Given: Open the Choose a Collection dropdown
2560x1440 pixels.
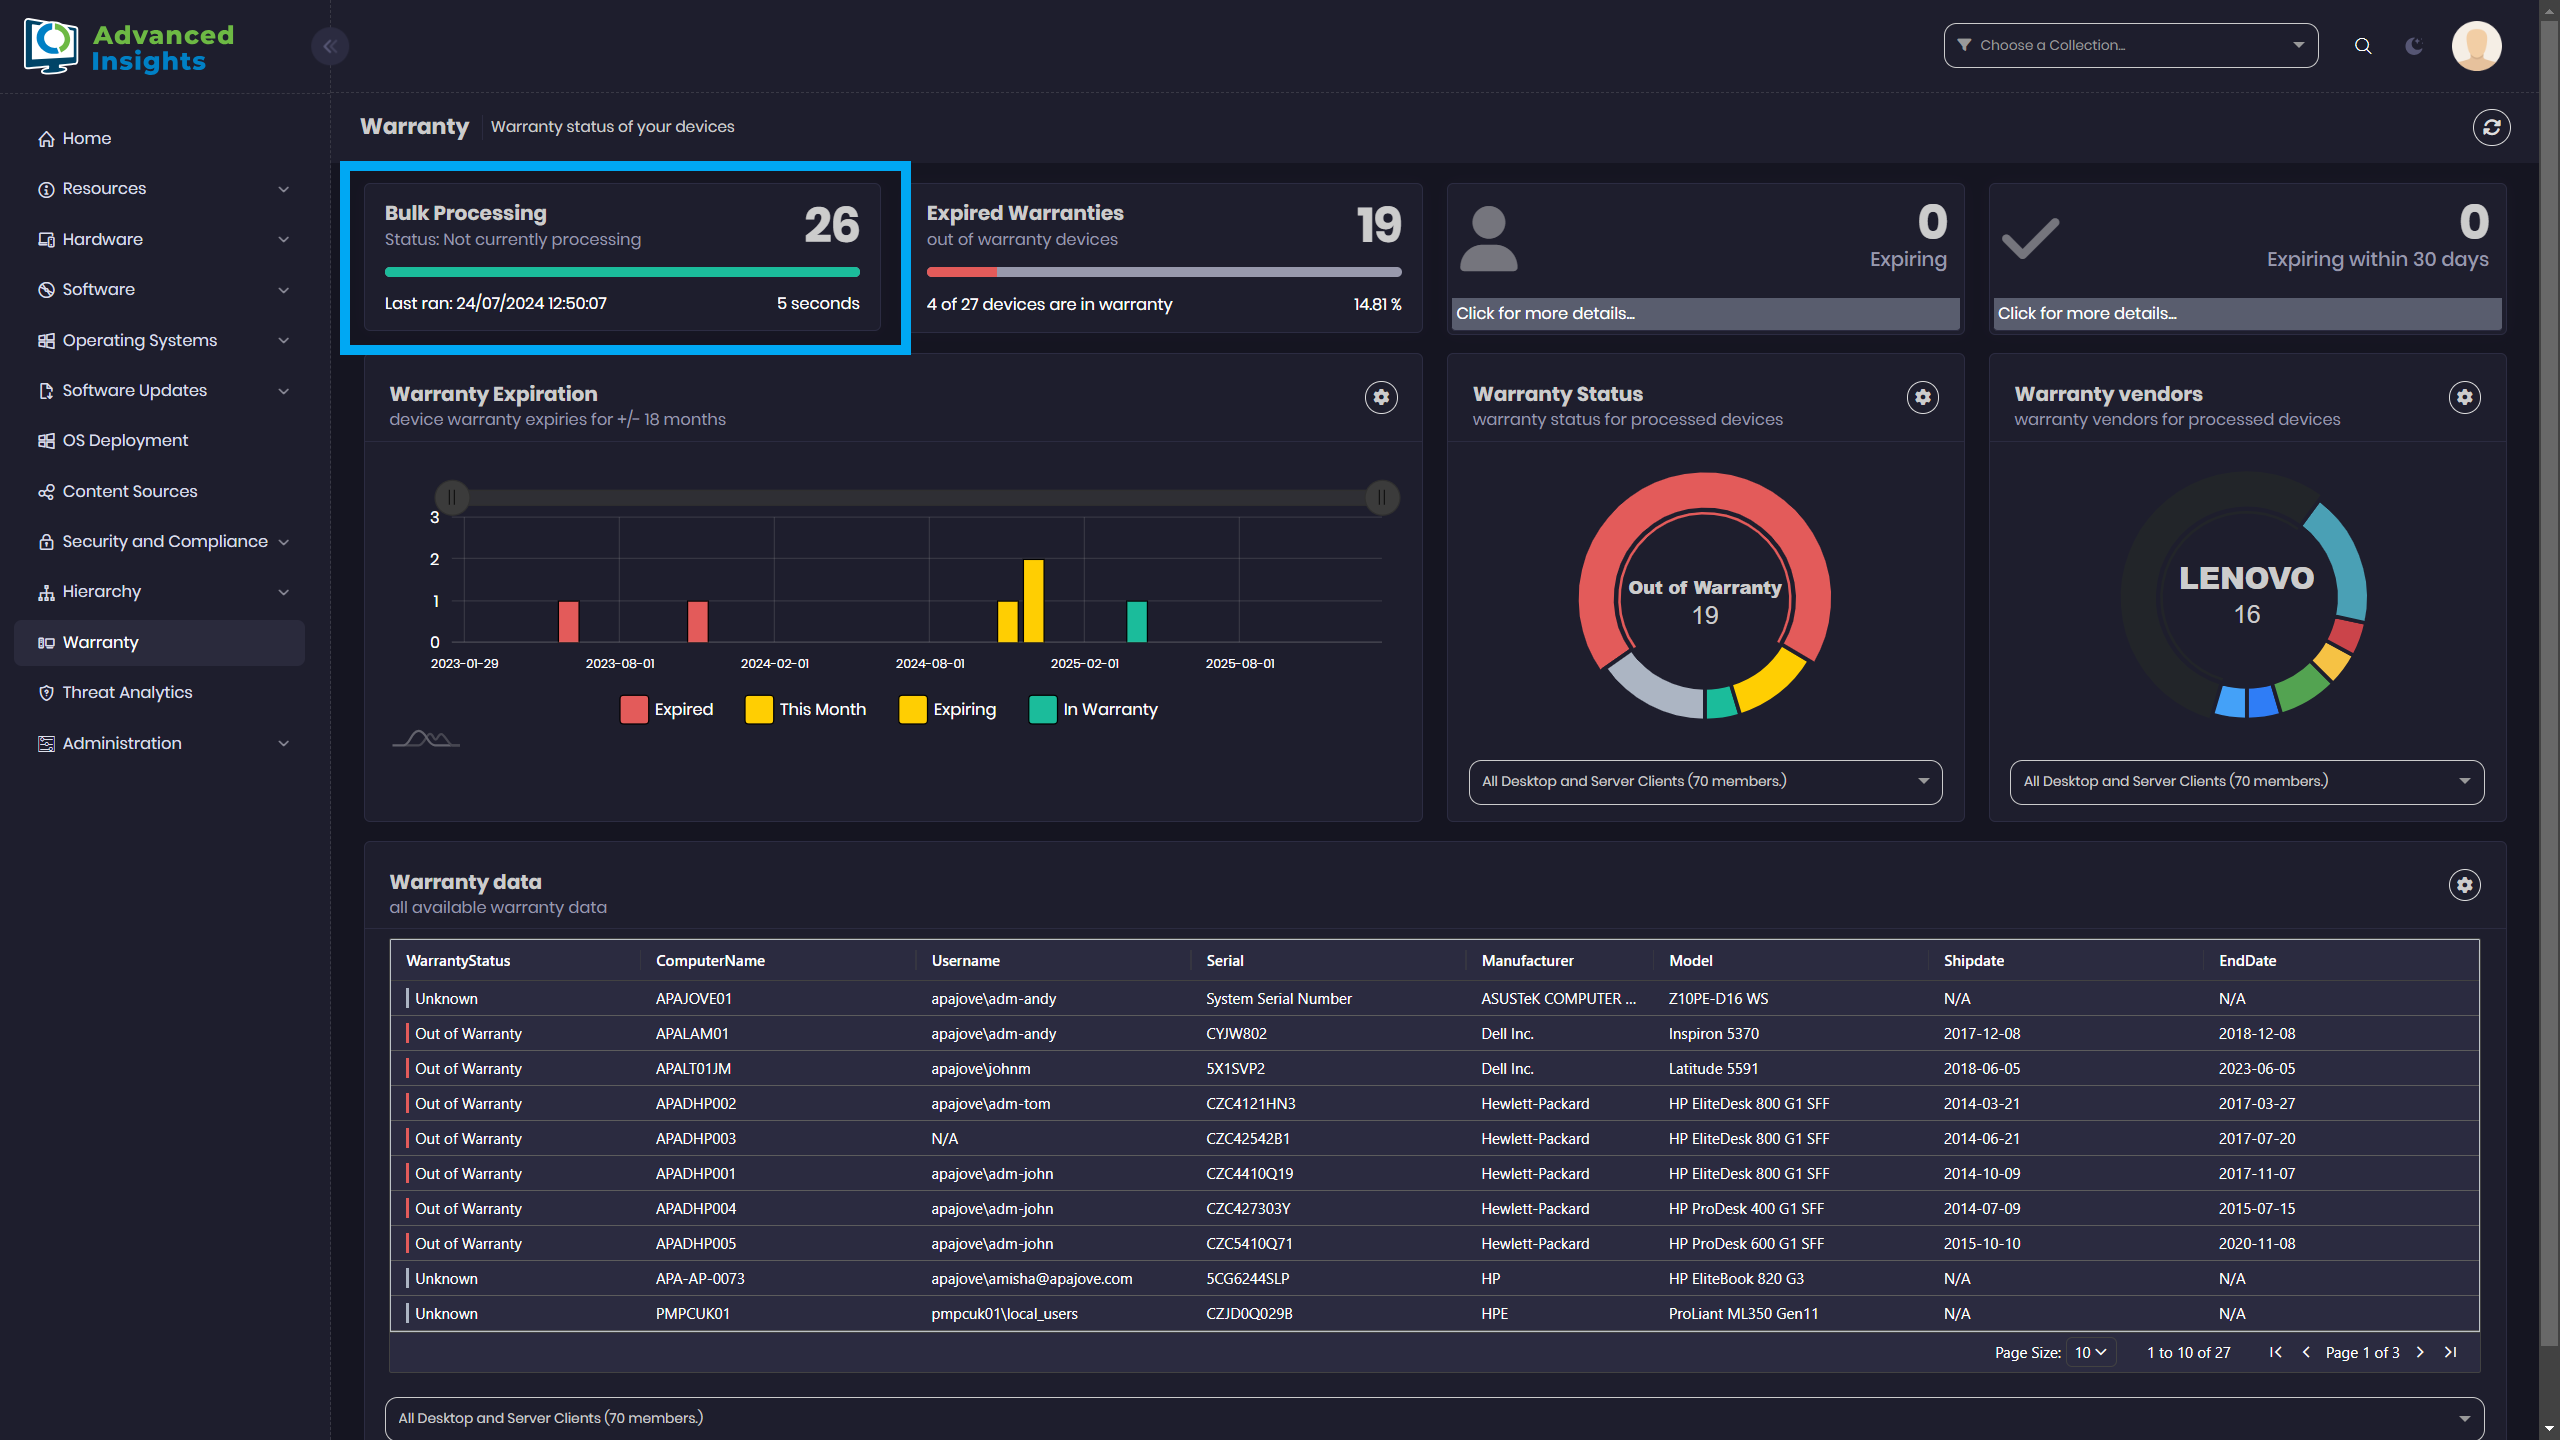Looking at the screenshot, I should [2130, 46].
